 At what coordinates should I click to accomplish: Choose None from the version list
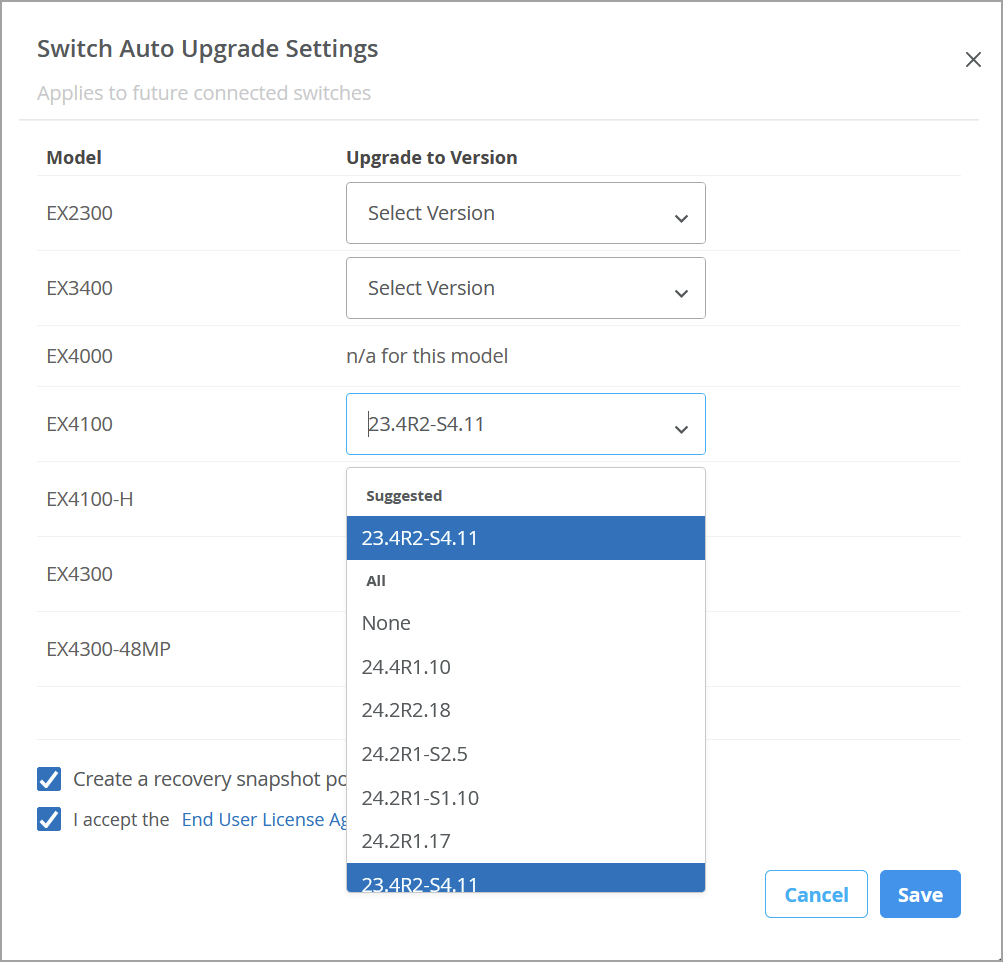tap(525, 623)
